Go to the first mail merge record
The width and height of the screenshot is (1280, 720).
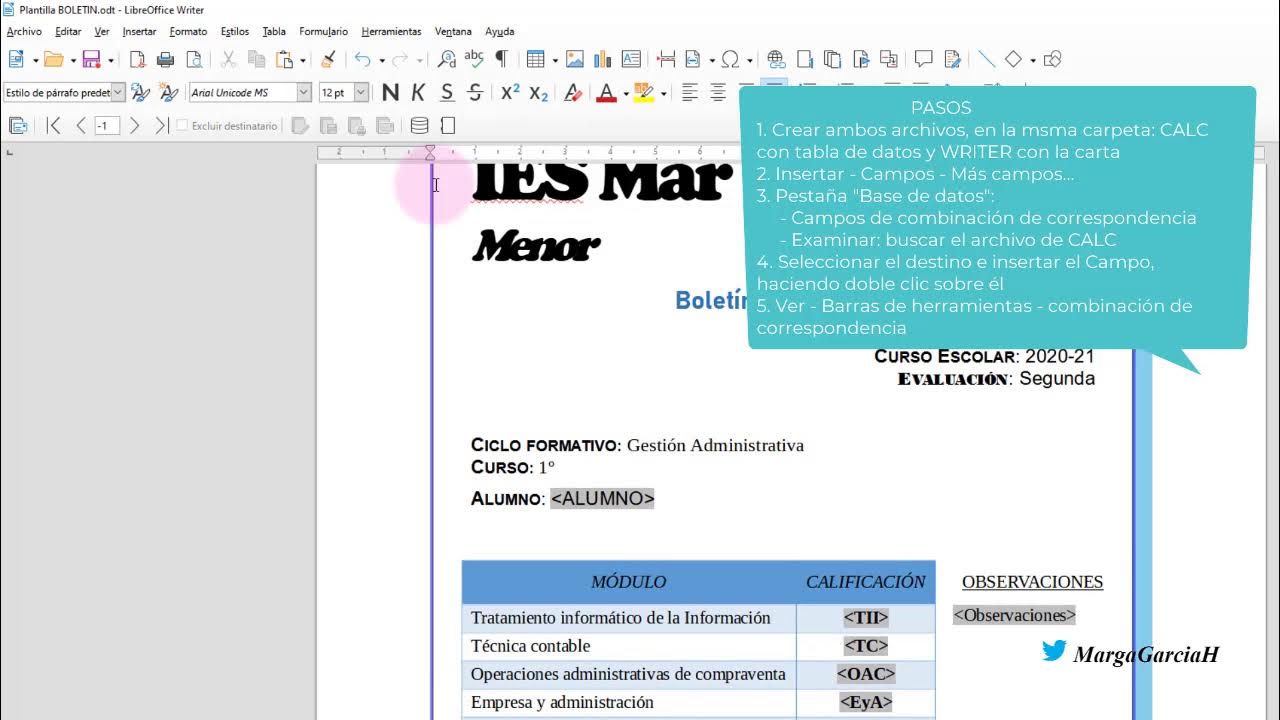[54, 126]
